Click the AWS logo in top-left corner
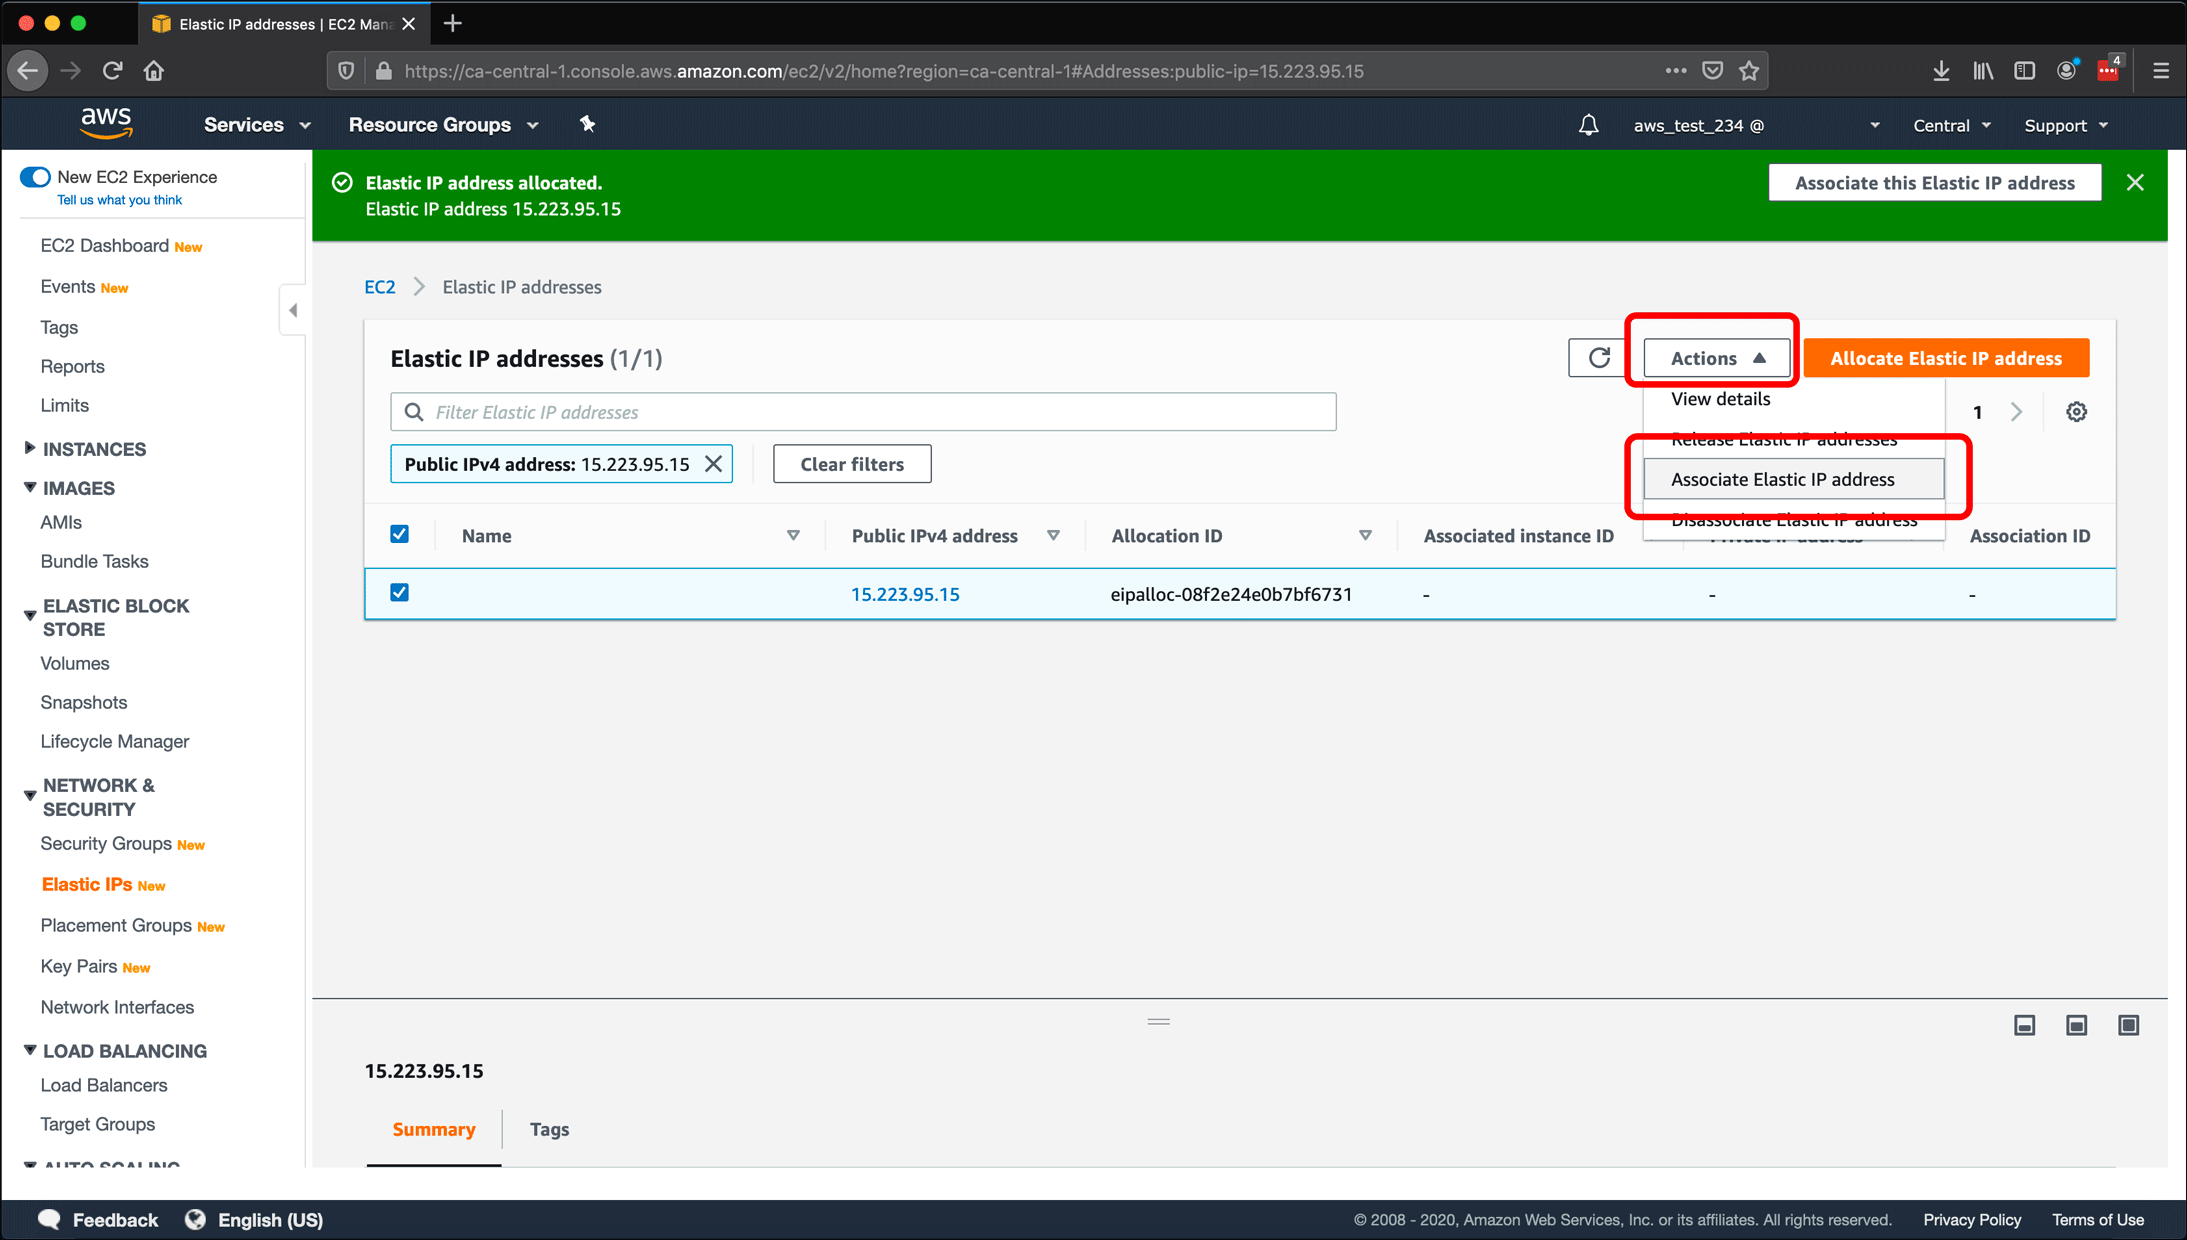 pos(102,125)
